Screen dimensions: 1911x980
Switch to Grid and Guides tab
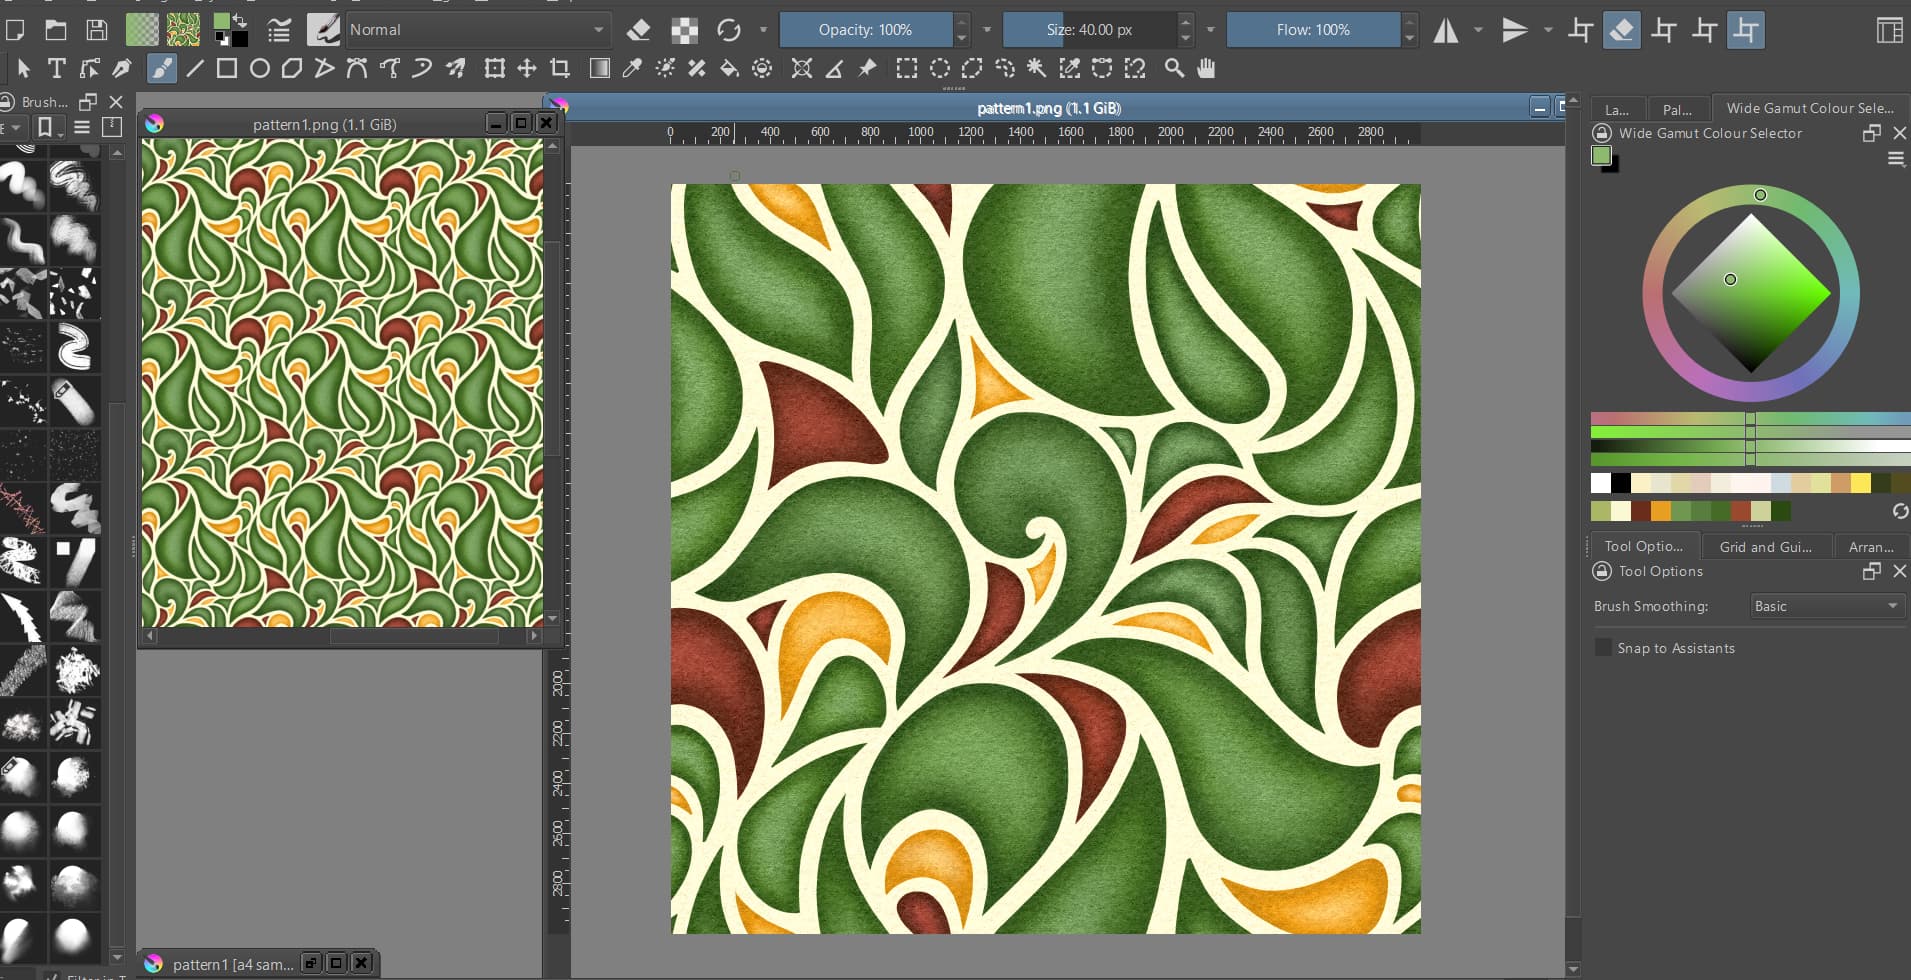(x=1765, y=547)
